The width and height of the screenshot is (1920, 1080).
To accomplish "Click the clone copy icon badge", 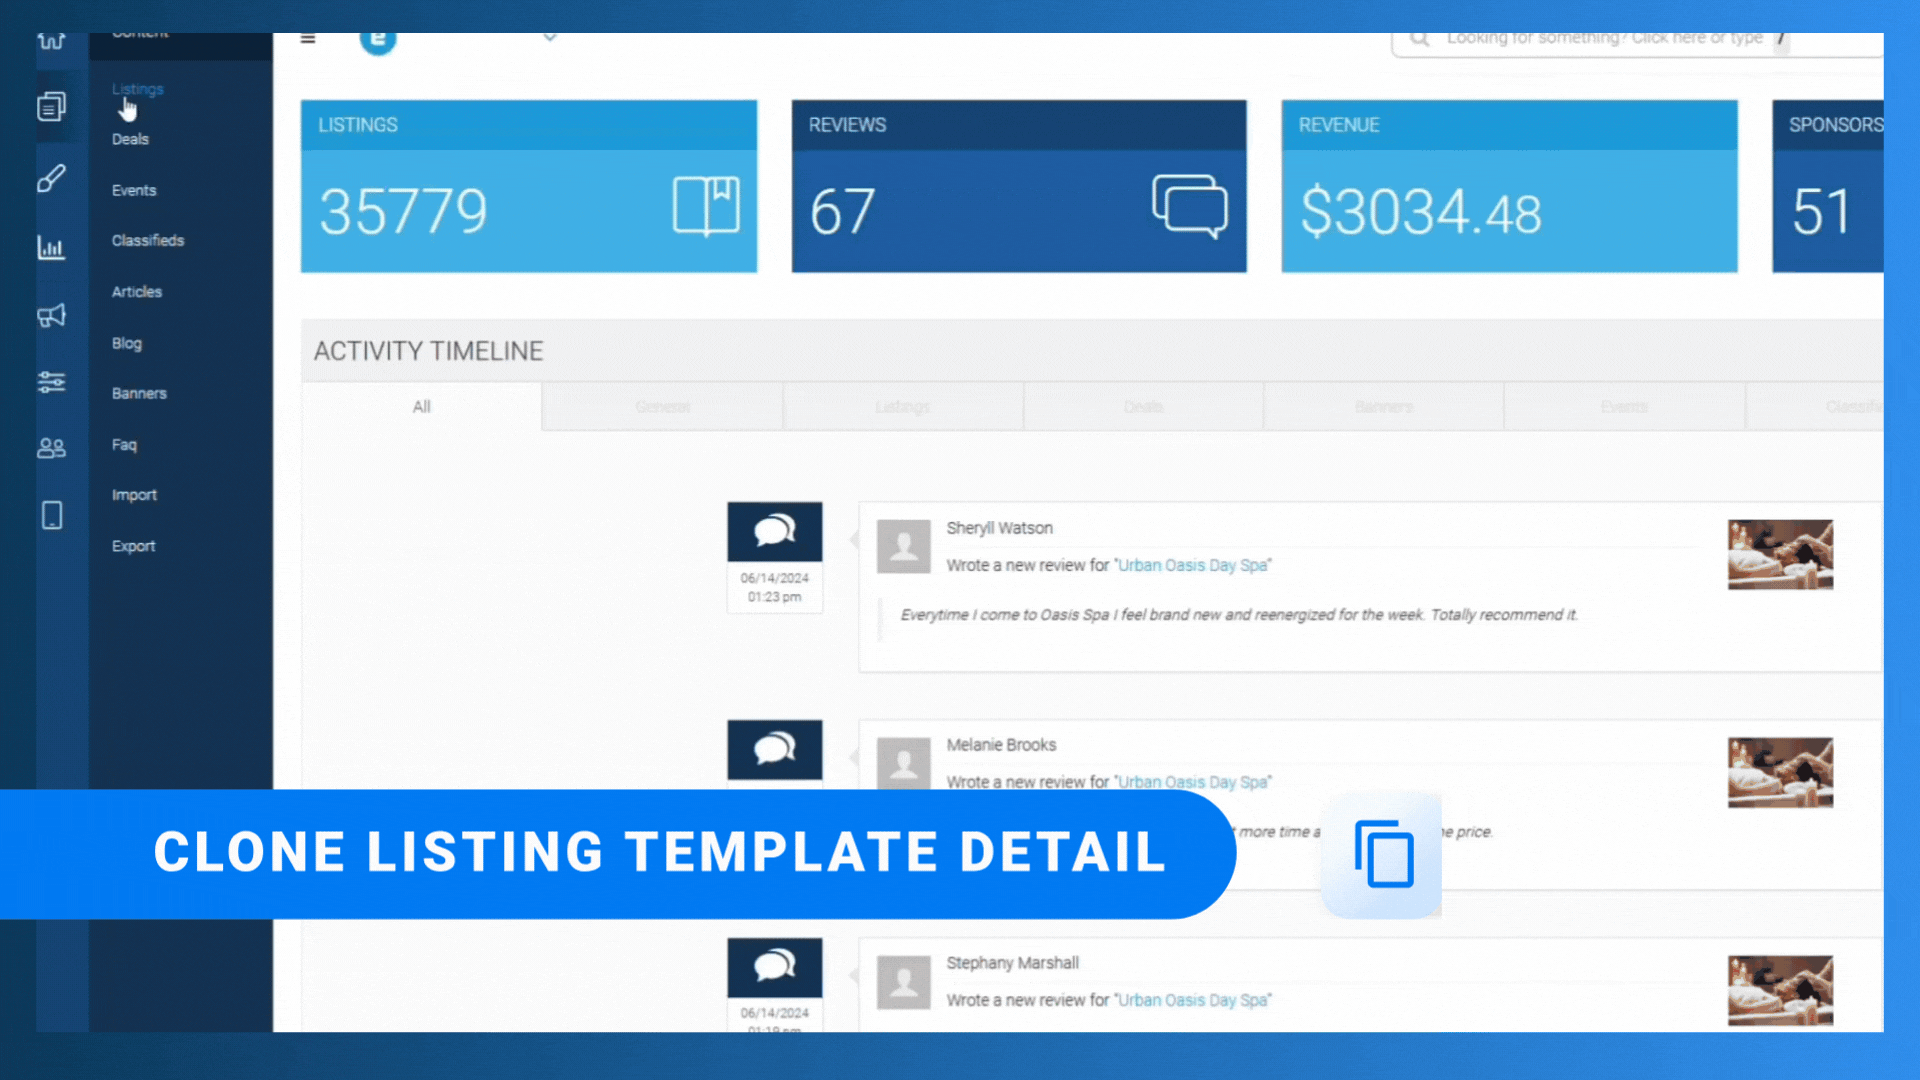I will (x=1382, y=855).
